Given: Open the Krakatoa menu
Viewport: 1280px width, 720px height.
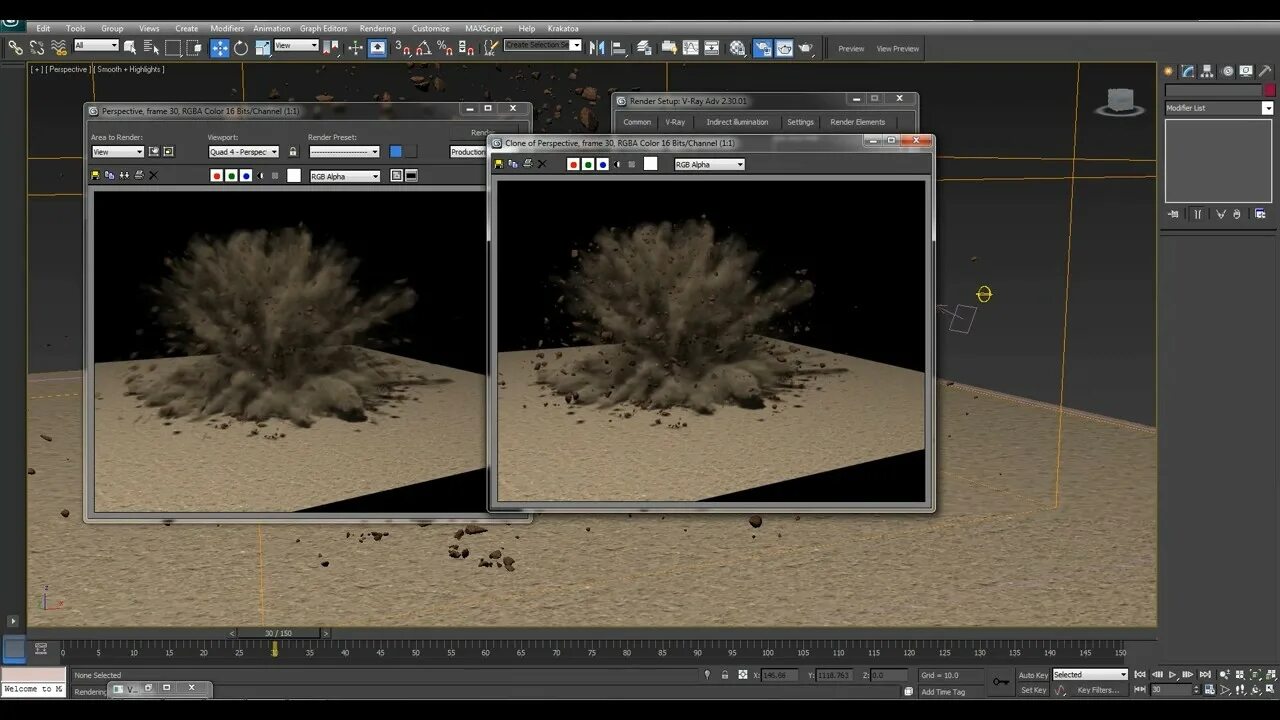Looking at the screenshot, I should pos(563,28).
